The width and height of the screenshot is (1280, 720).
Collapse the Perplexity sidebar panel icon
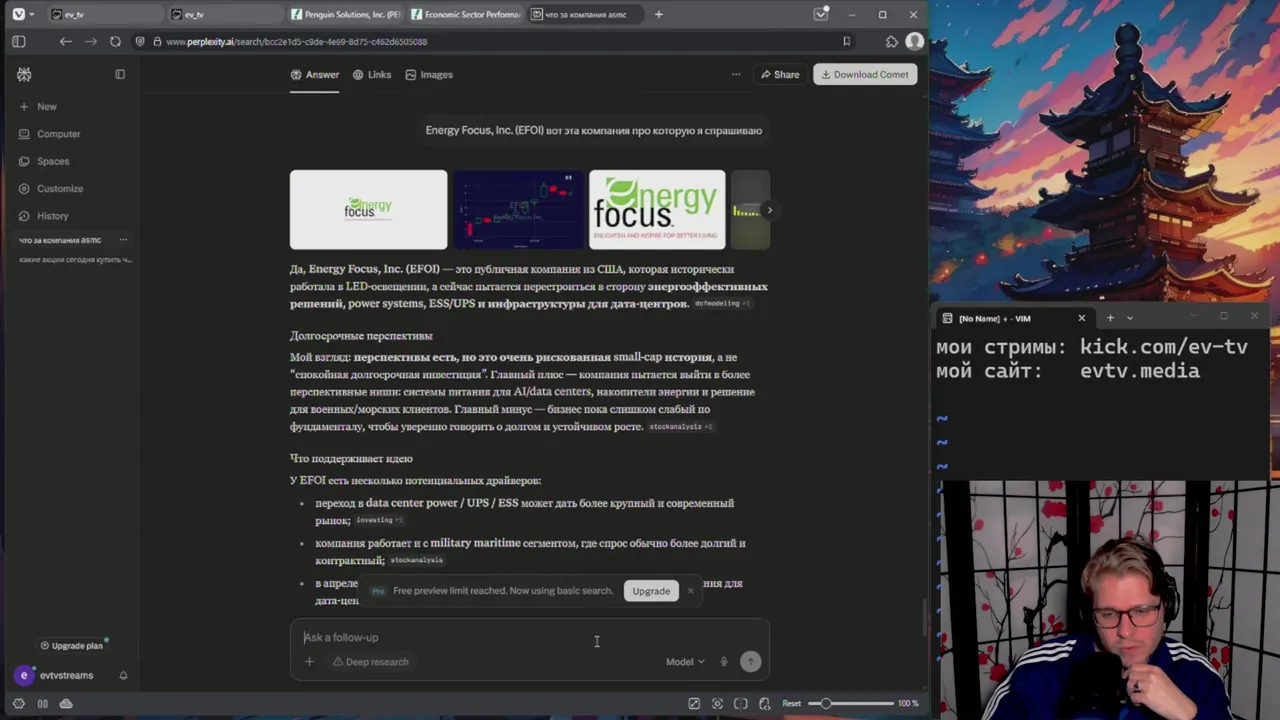pyautogui.click(x=120, y=74)
